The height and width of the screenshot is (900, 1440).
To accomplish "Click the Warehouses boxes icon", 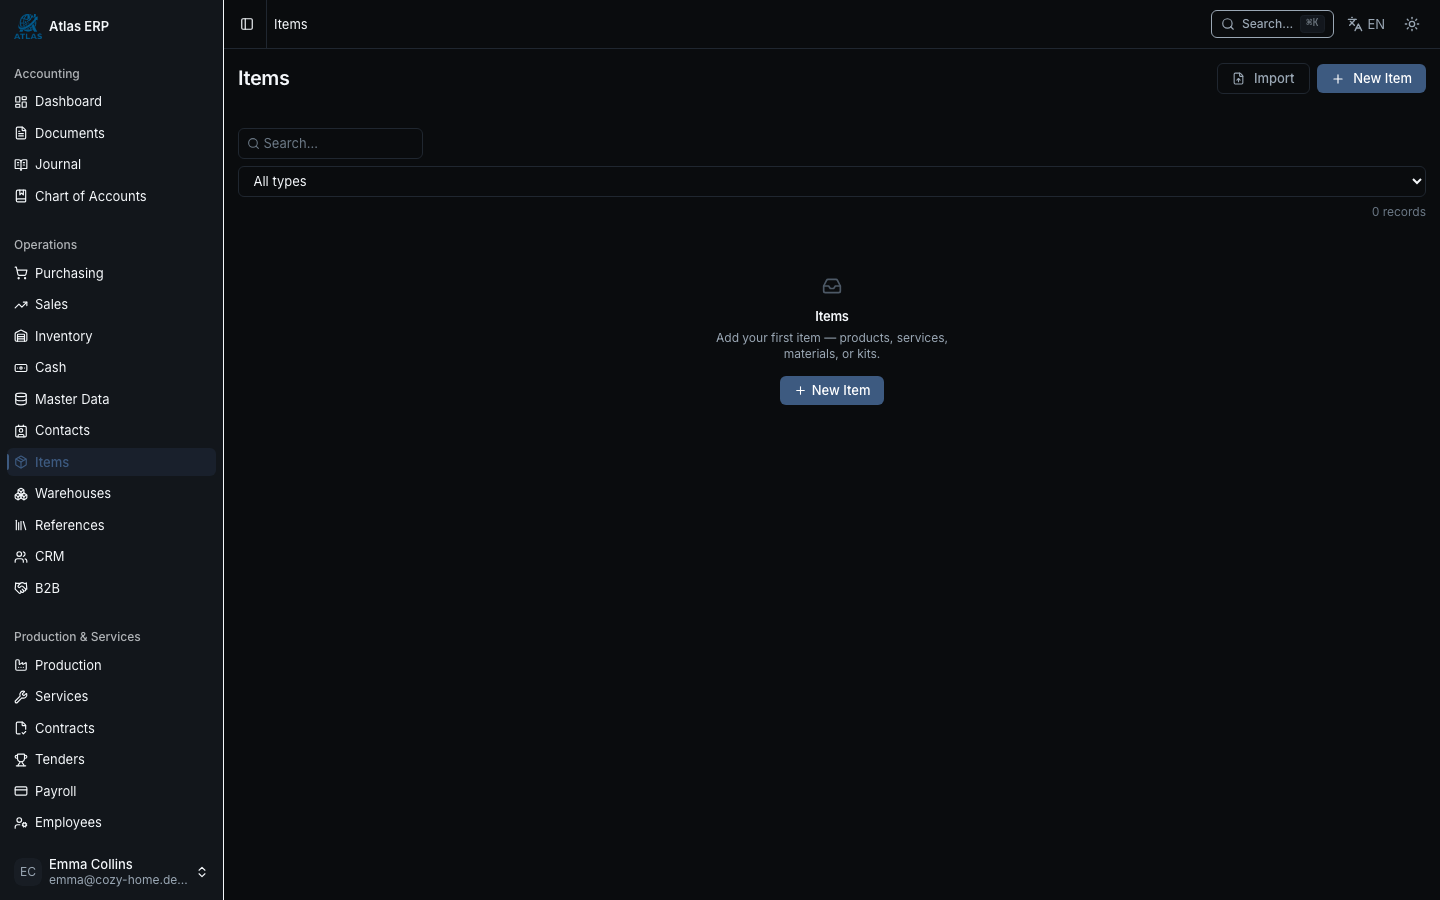I will click(21, 494).
